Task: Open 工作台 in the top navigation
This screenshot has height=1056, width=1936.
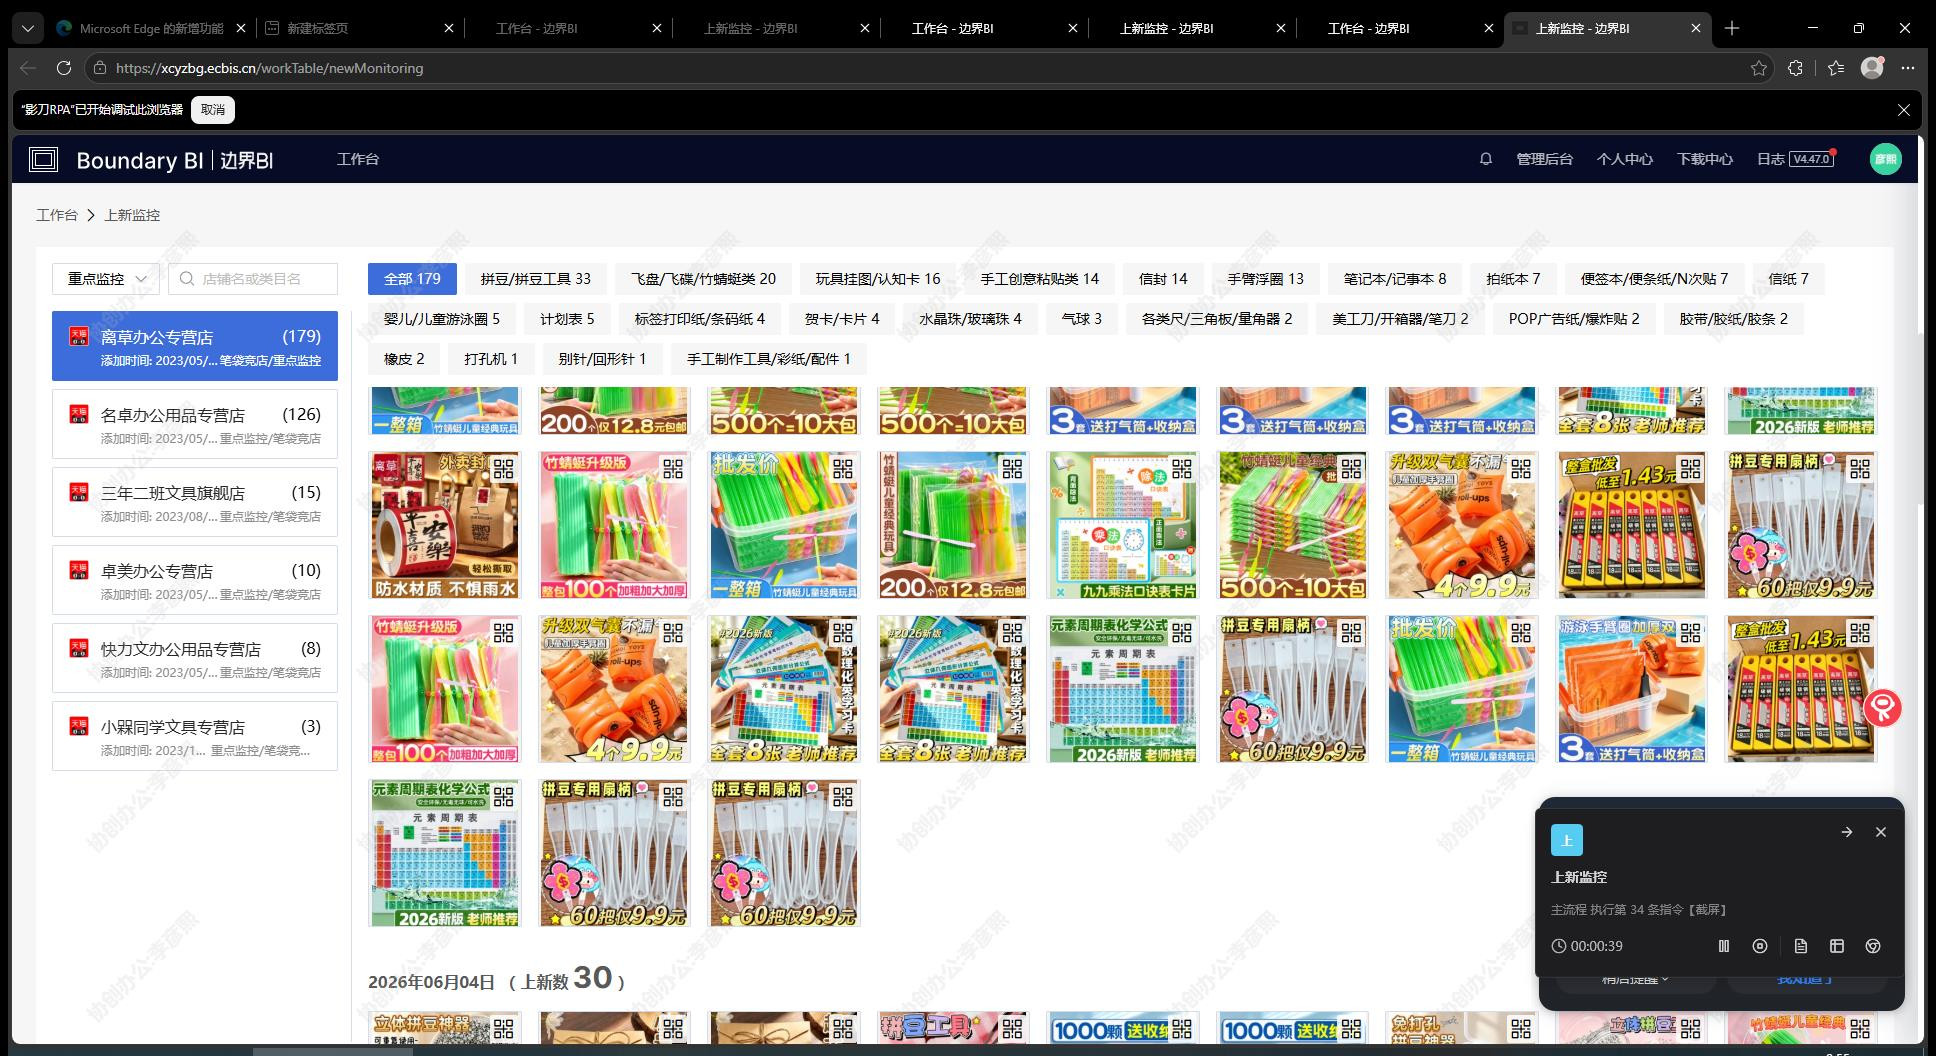Action: click(x=358, y=159)
